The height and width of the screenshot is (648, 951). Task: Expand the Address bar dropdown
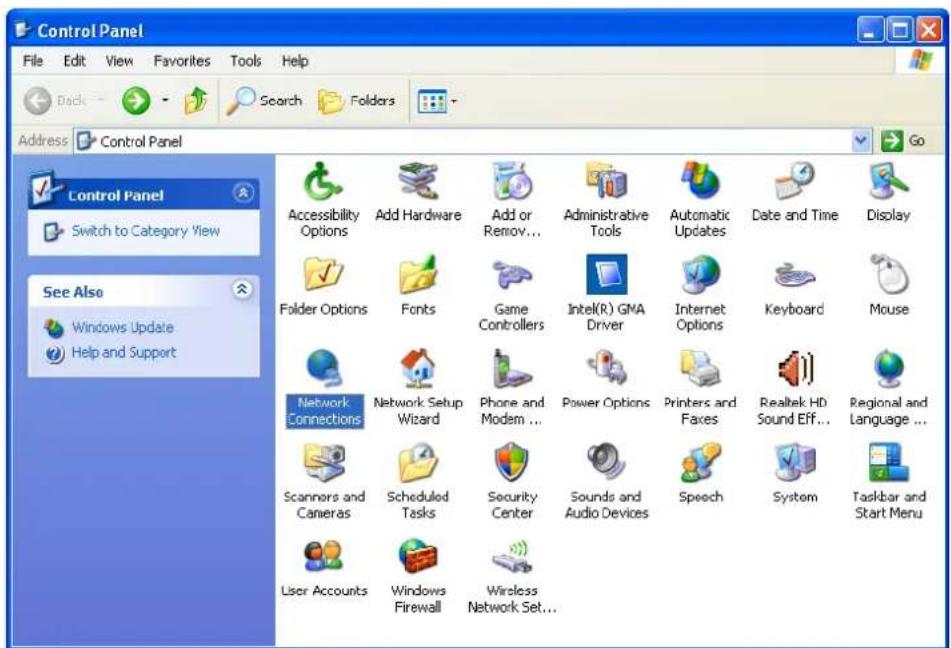pyautogui.click(x=861, y=141)
